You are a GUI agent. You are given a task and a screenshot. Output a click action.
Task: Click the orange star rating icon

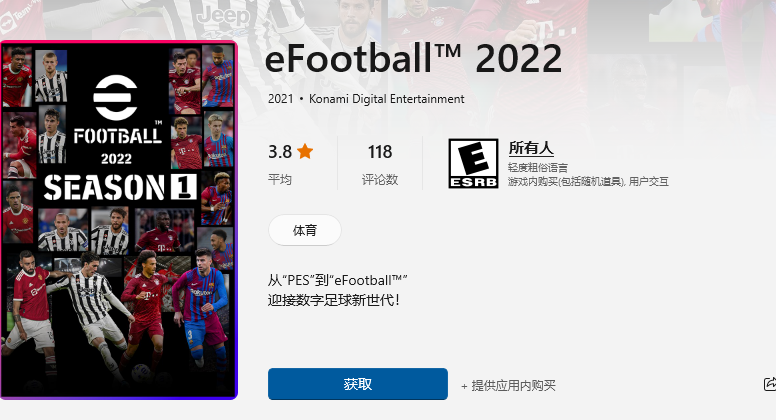coord(305,151)
